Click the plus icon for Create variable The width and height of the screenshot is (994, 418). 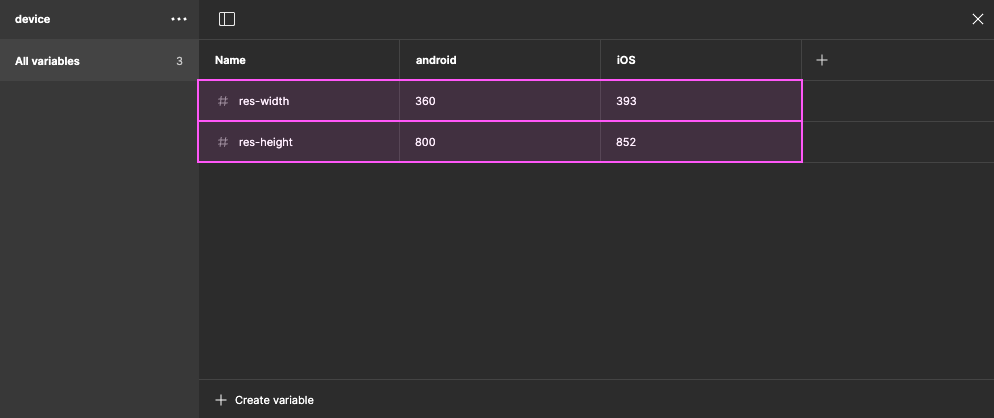pos(221,400)
